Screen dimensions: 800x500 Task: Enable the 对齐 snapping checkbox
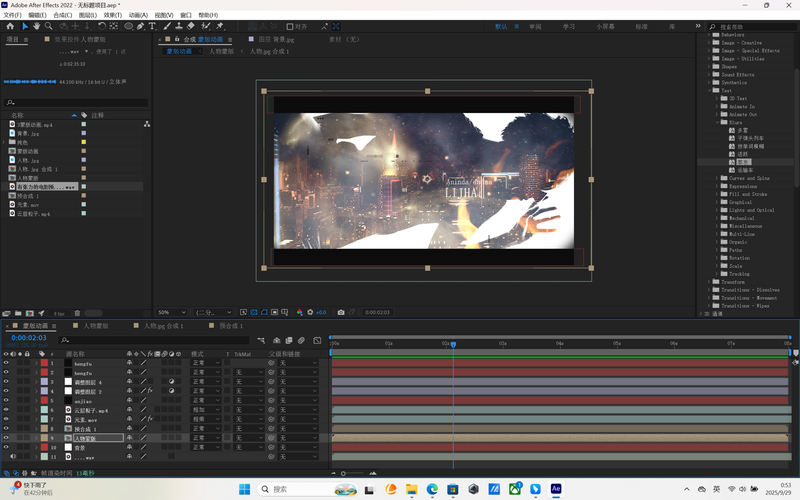click(289, 26)
